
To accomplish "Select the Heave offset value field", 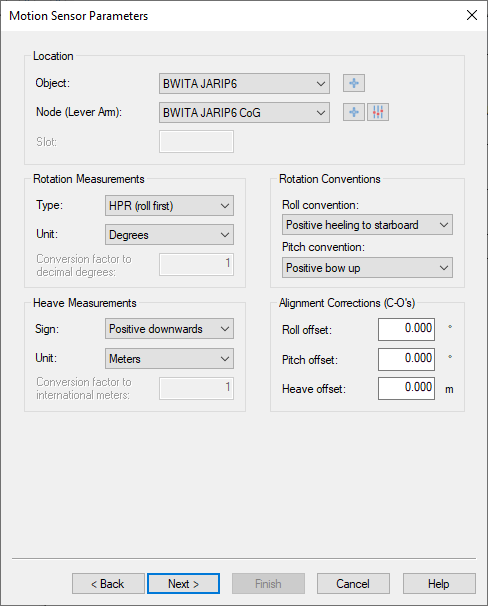I will [406, 388].
